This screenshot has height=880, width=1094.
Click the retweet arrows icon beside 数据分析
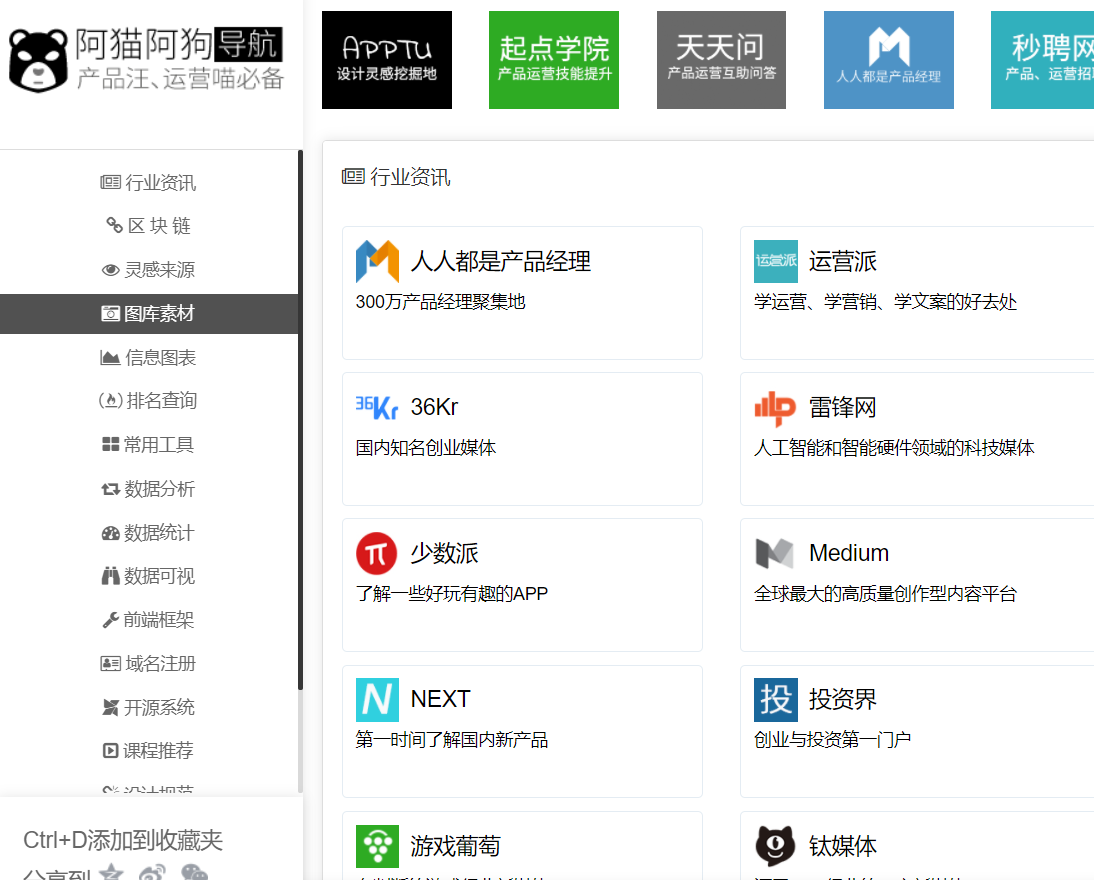(x=111, y=489)
